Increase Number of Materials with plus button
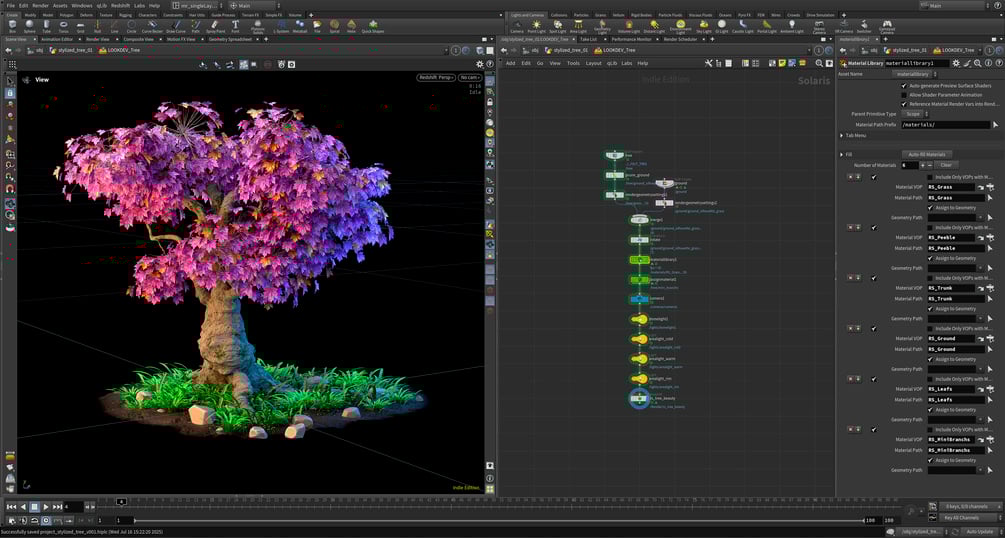 [x=923, y=165]
